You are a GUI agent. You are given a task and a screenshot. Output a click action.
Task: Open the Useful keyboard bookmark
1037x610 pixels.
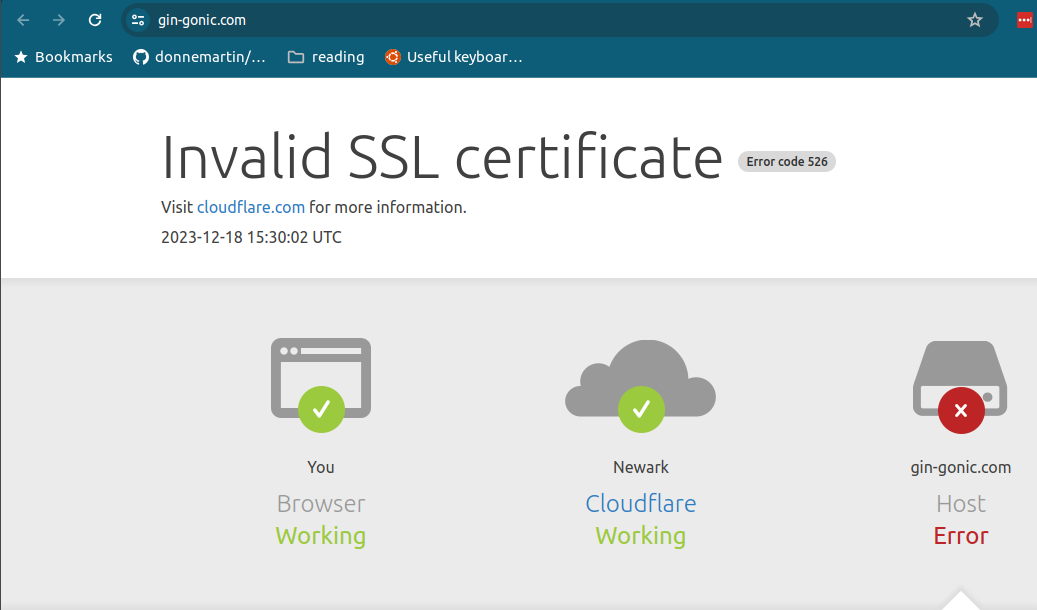tap(454, 57)
